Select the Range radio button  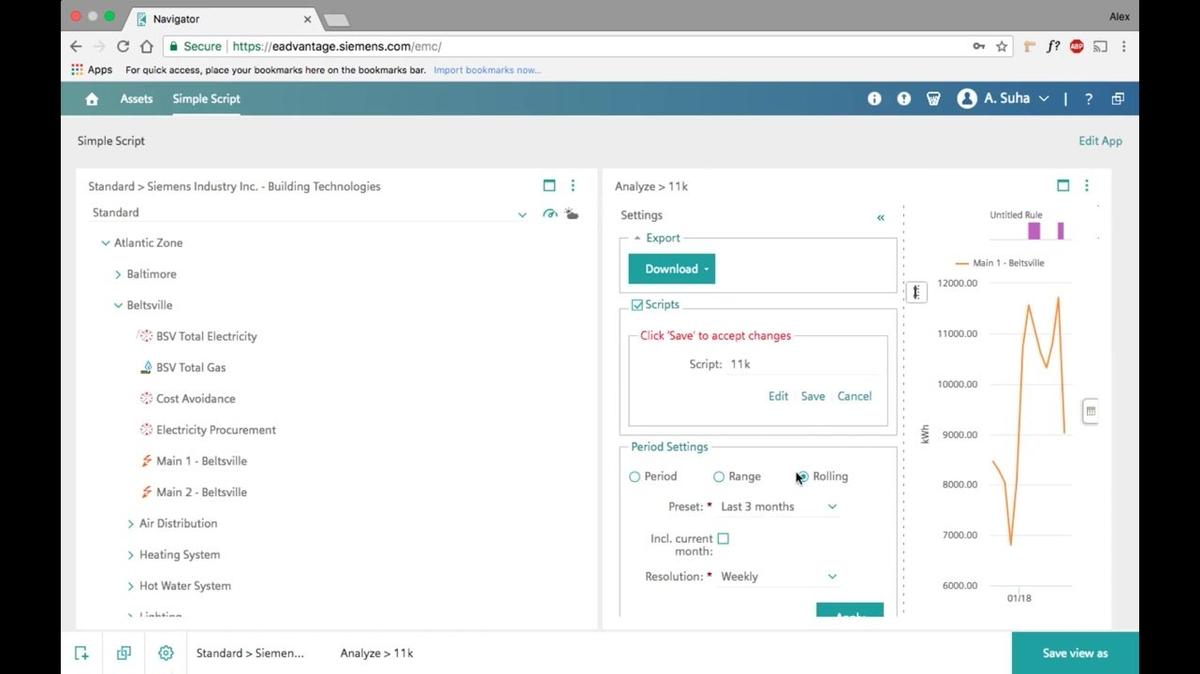click(719, 477)
